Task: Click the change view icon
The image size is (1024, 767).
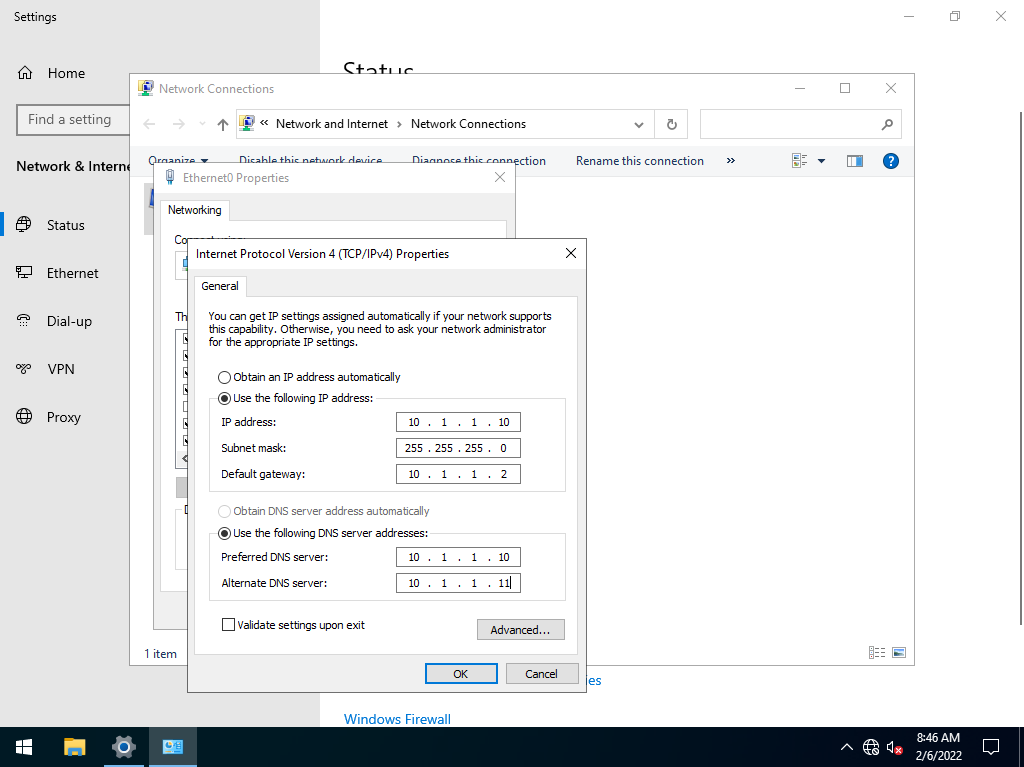Action: point(800,161)
